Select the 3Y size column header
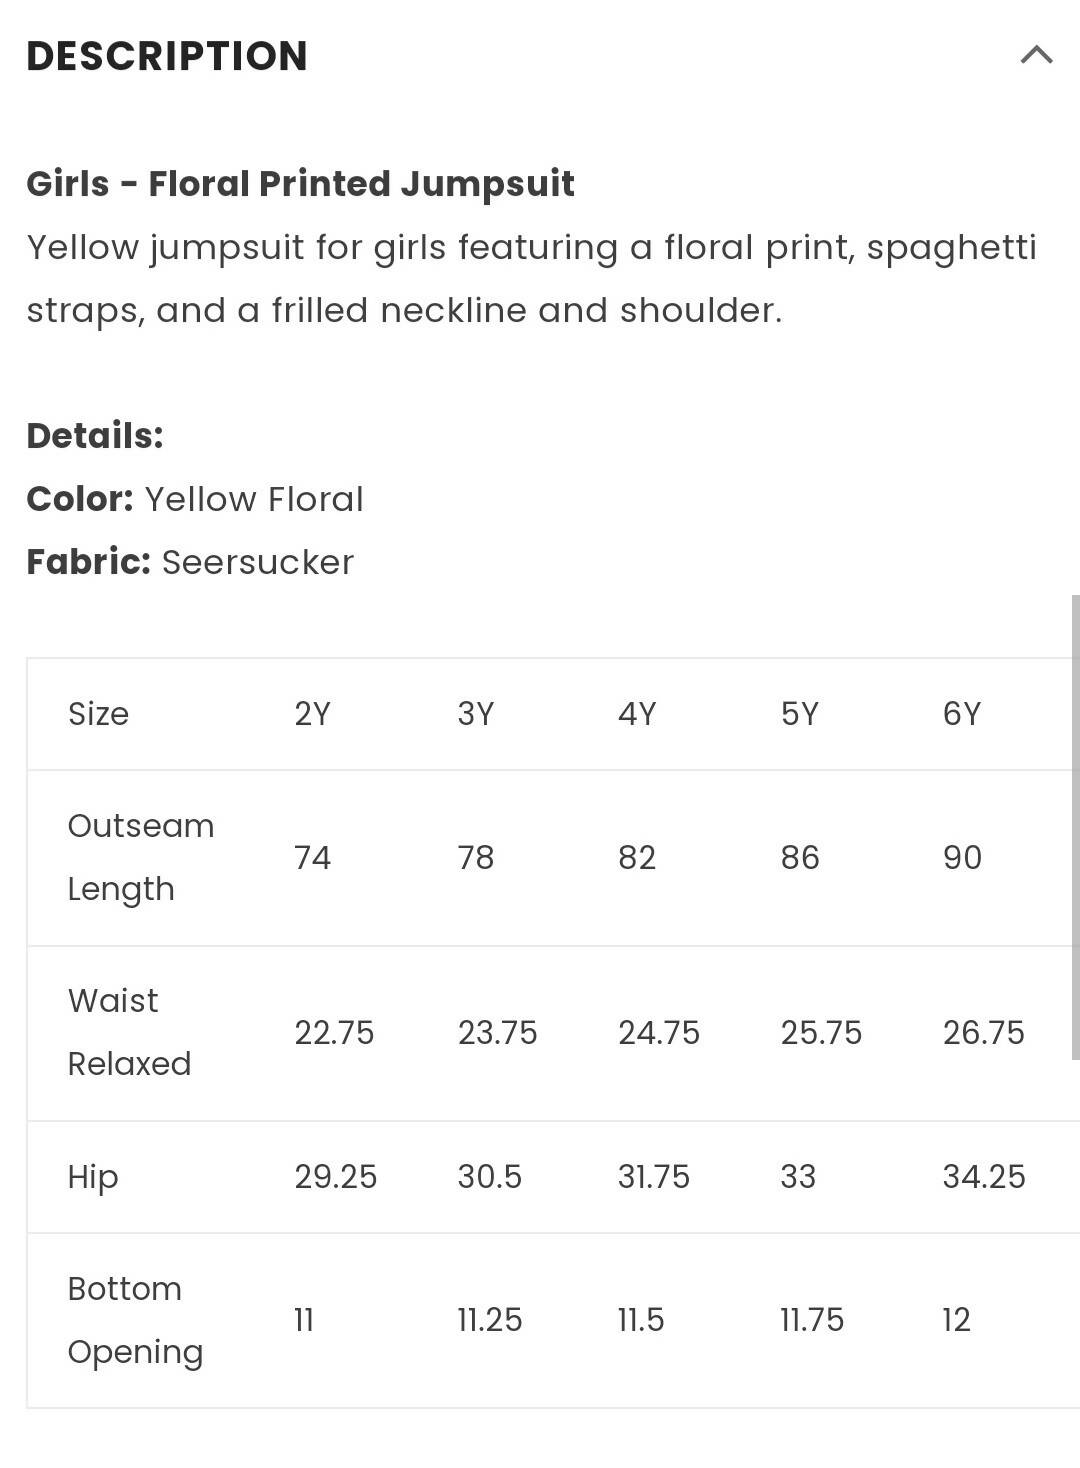 [476, 714]
